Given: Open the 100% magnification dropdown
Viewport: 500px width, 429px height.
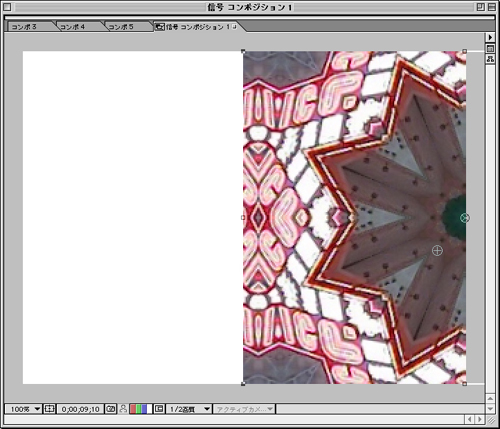Looking at the screenshot, I should click(24, 409).
